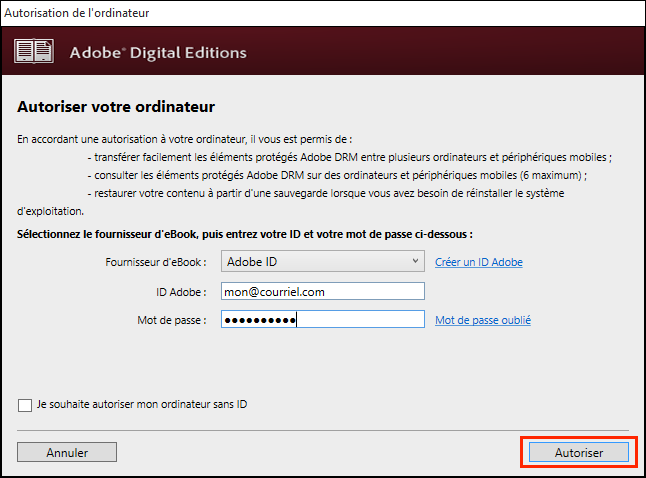Viewport: 646px width, 478px height.
Task: Open the "Créer un ID Adobe" link
Action: [x=478, y=262]
